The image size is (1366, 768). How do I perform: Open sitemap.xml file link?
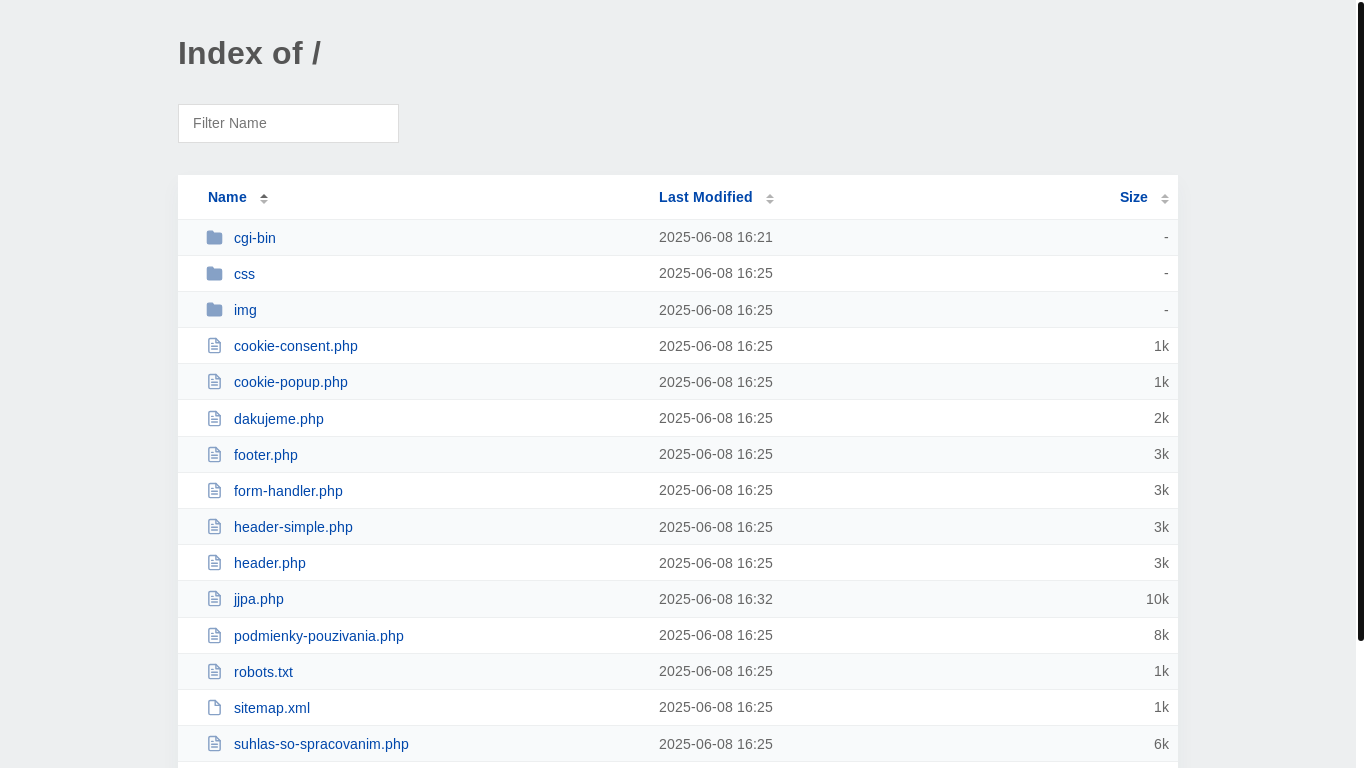coord(272,708)
